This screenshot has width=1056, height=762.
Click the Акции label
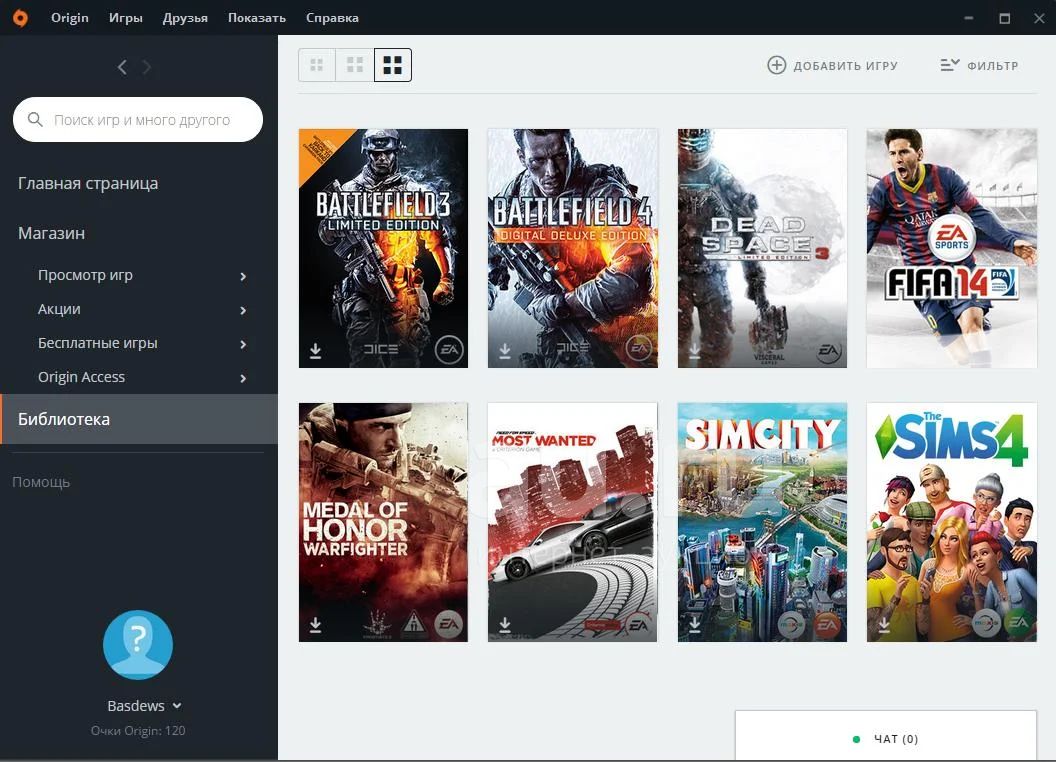point(59,309)
